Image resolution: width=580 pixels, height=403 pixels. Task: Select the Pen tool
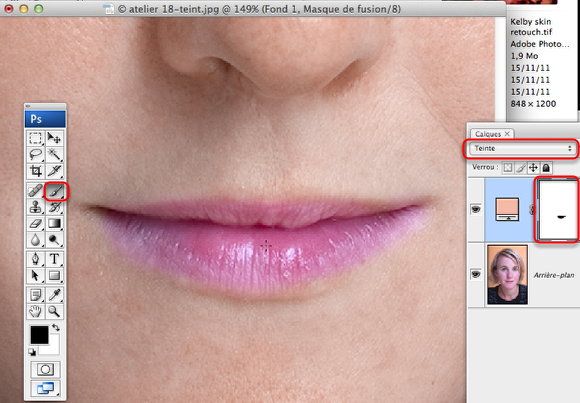click(x=36, y=259)
